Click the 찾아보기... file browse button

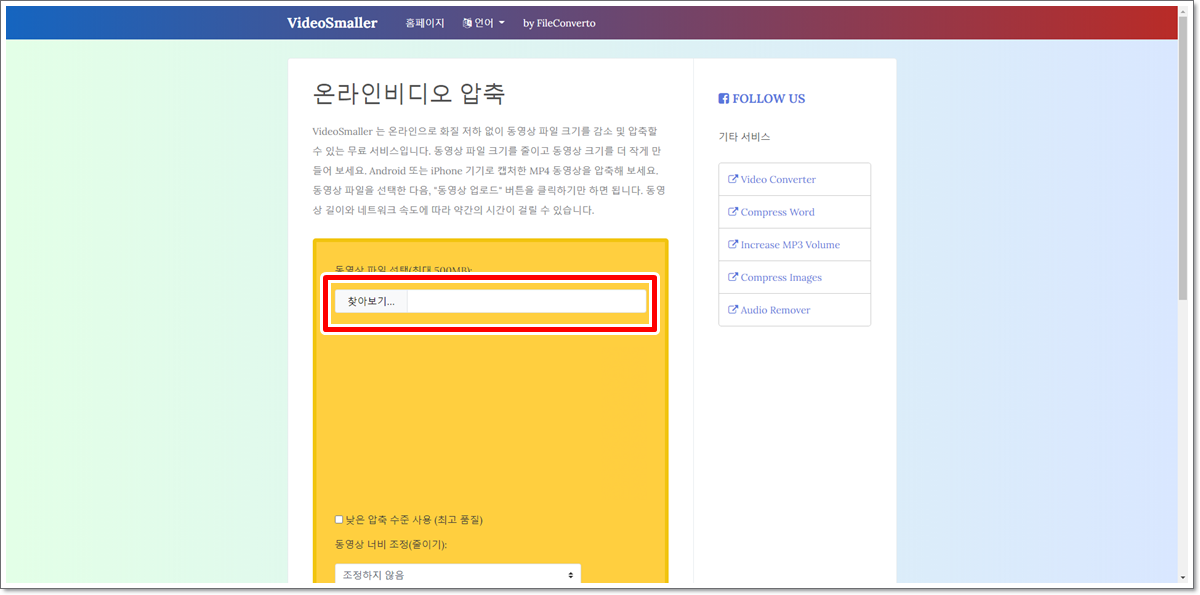pyautogui.click(x=371, y=301)
